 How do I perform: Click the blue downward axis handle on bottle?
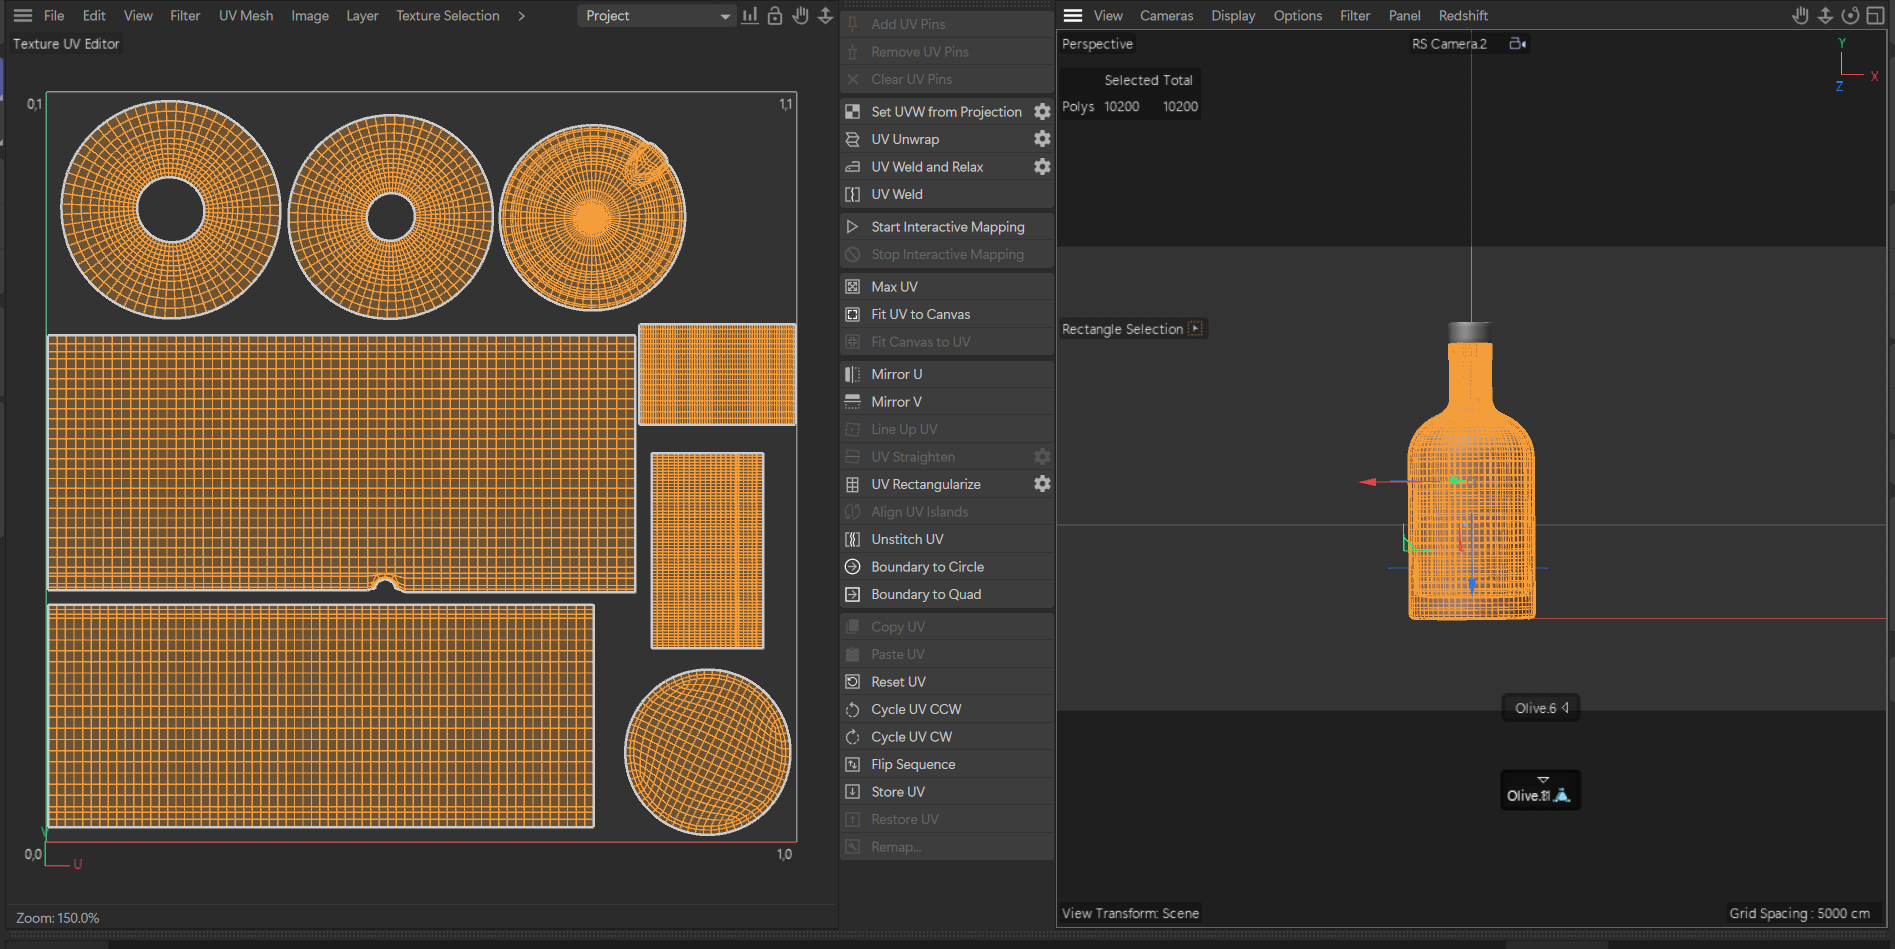pos(1471,584)
